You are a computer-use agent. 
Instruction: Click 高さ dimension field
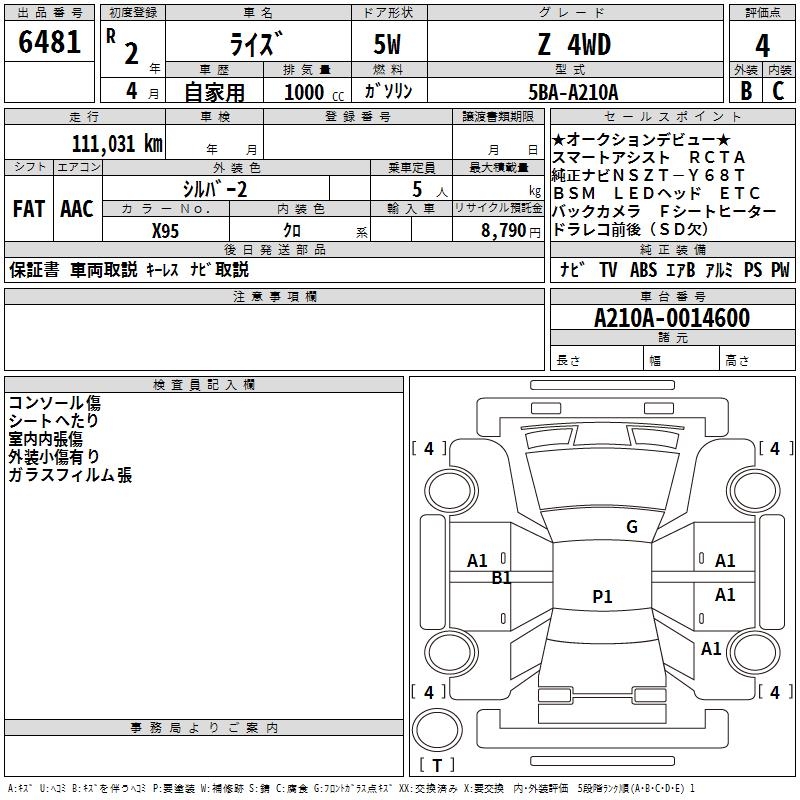pos(757,360)
